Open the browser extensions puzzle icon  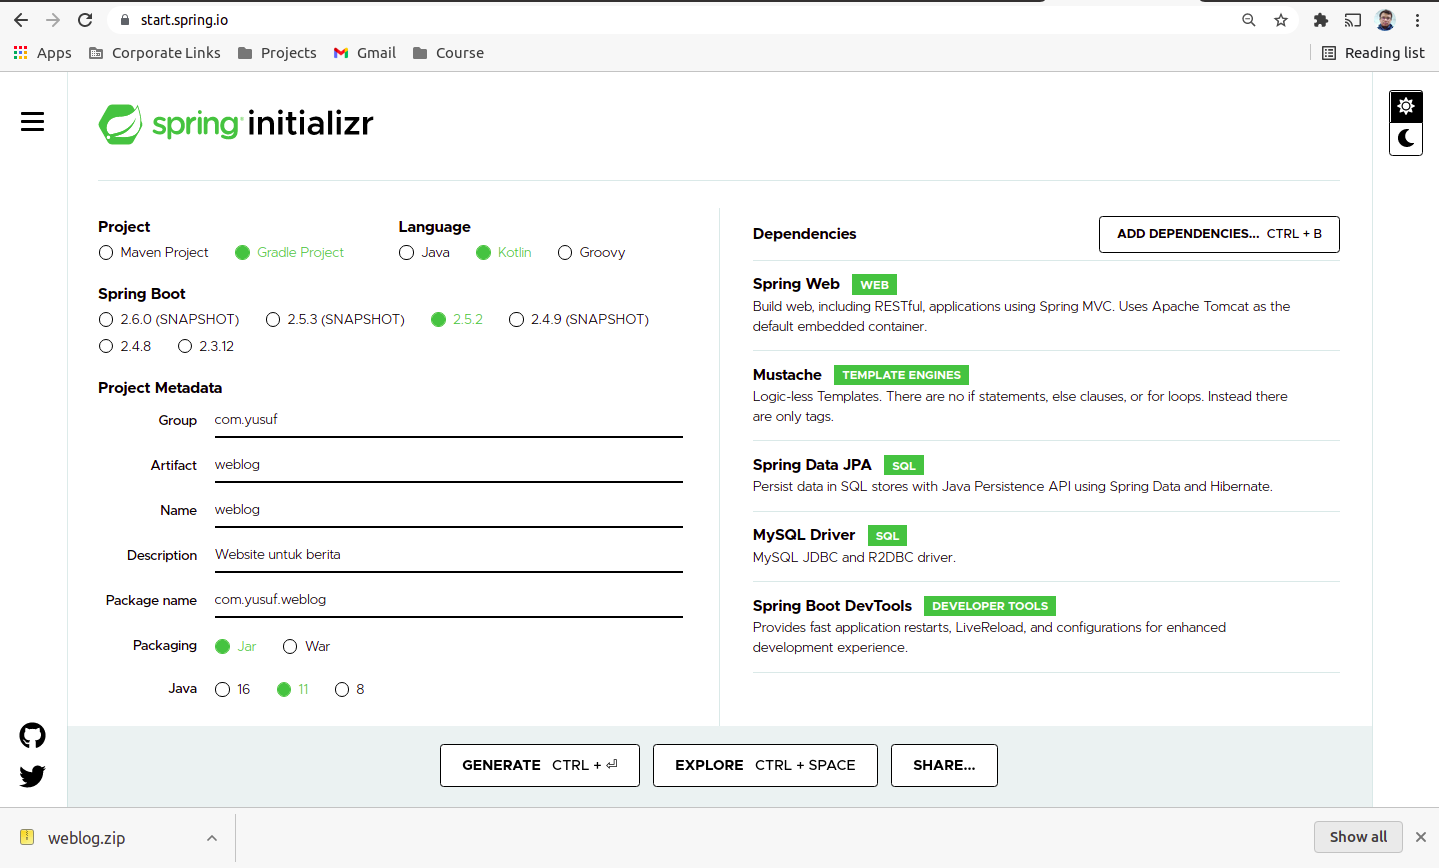[x=1321, y=20]
